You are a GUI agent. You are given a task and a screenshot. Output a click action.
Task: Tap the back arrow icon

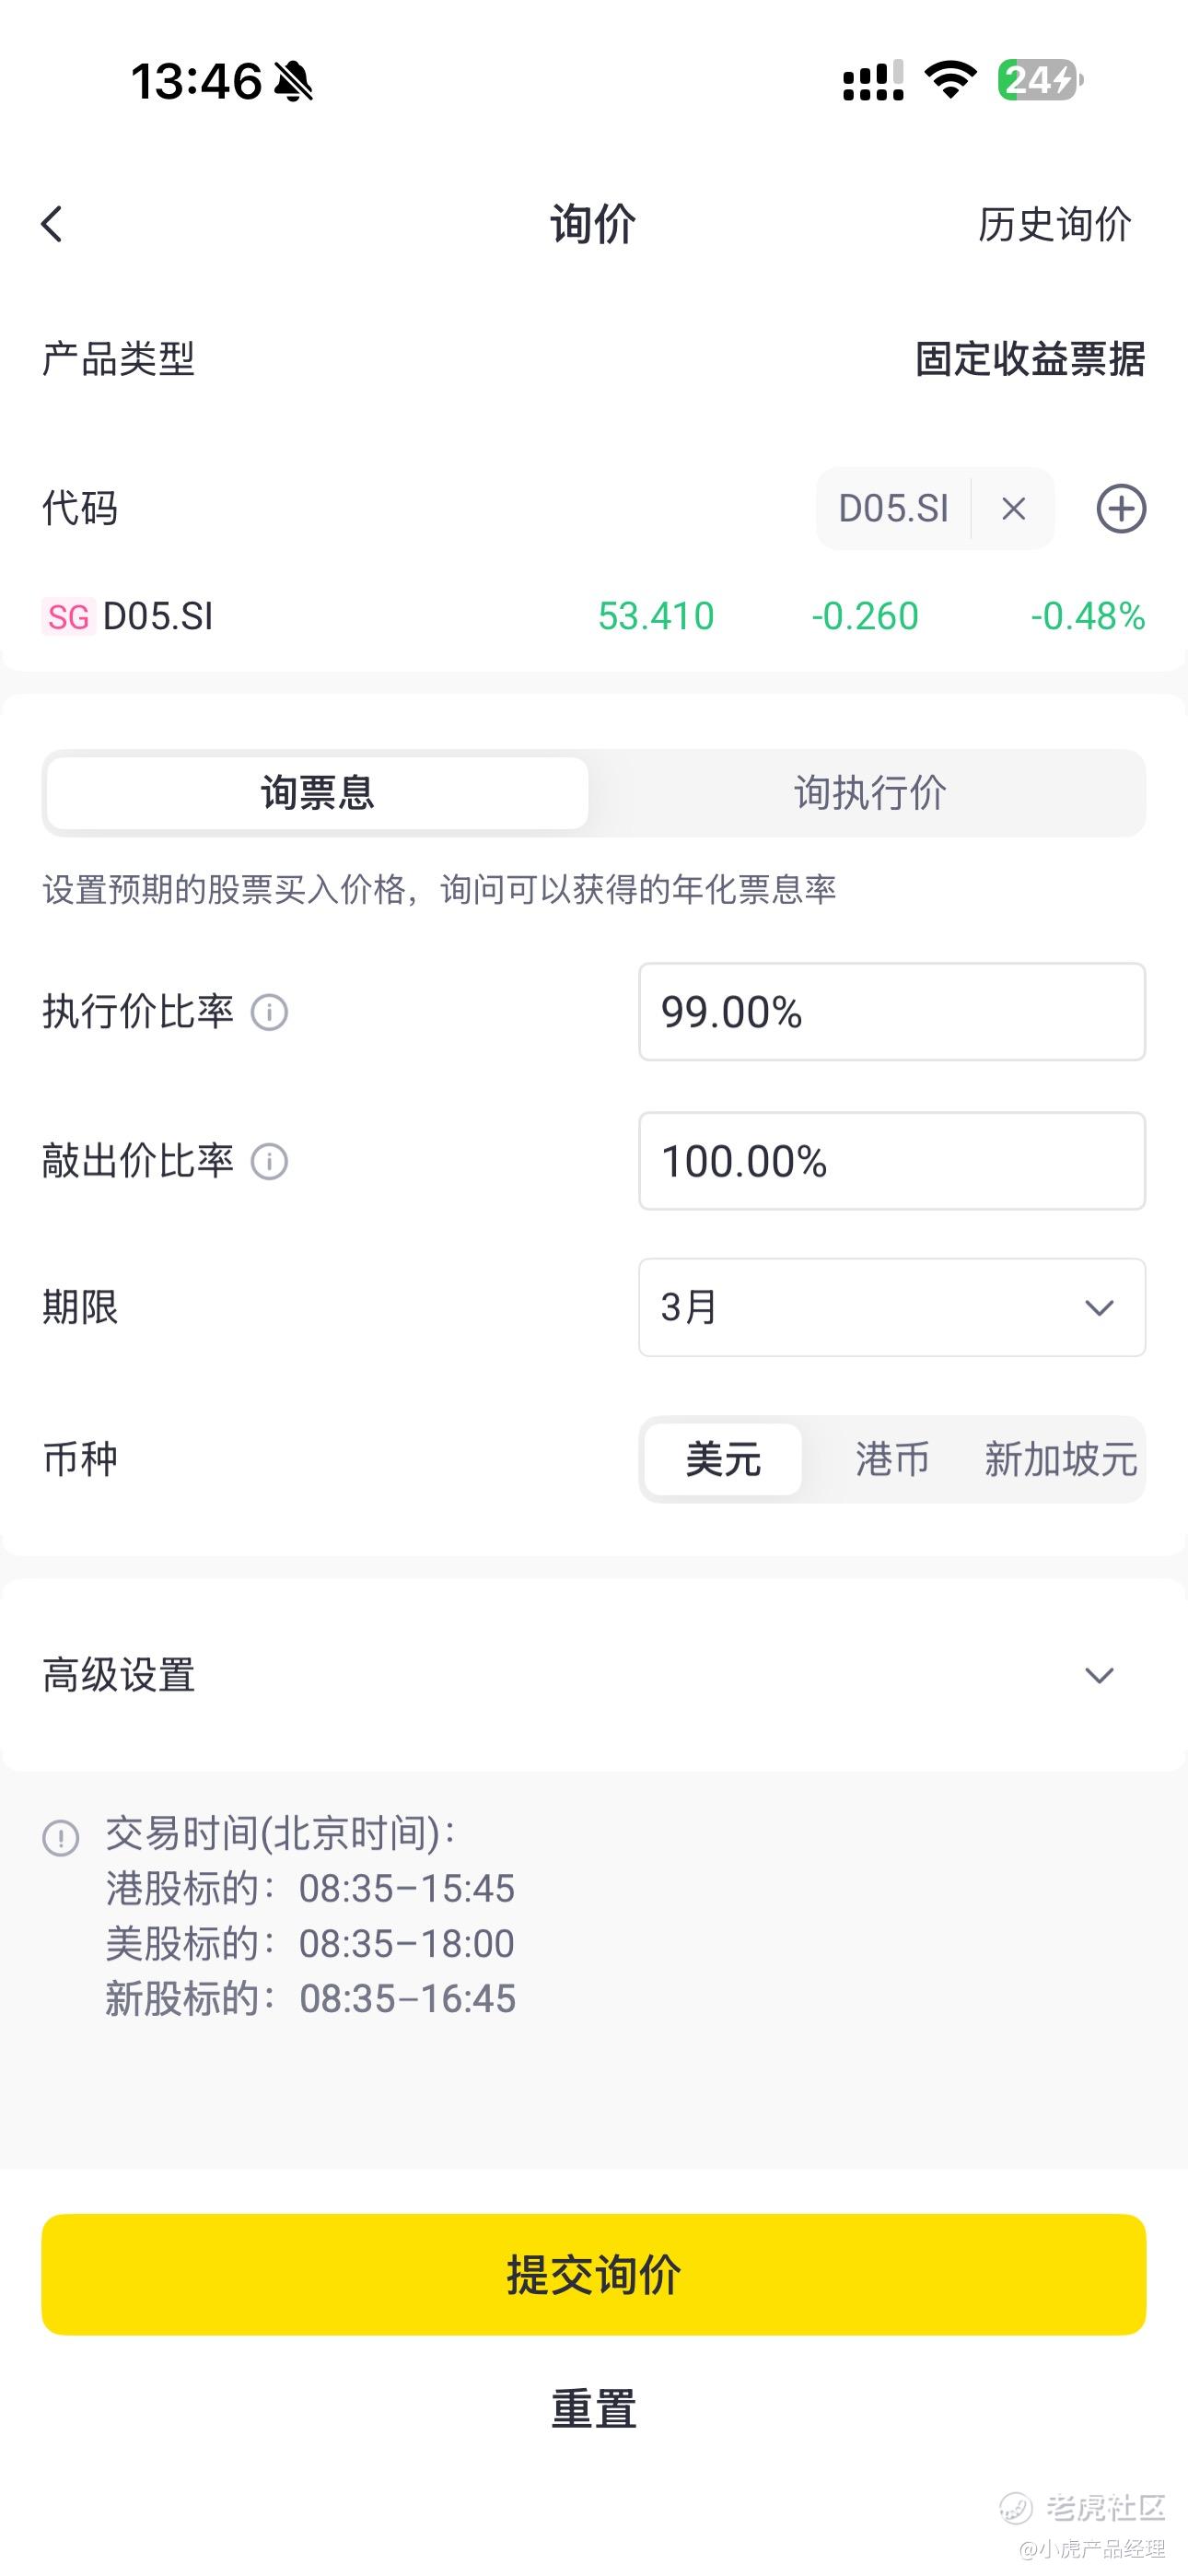tap(52, 224)
